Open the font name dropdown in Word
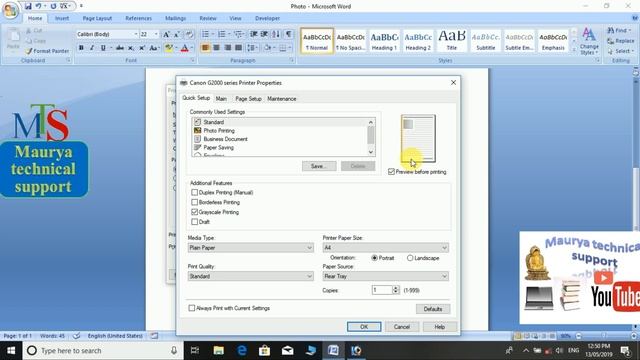The image size is (640, 360). pyautogui.click(x=135, y=34)
